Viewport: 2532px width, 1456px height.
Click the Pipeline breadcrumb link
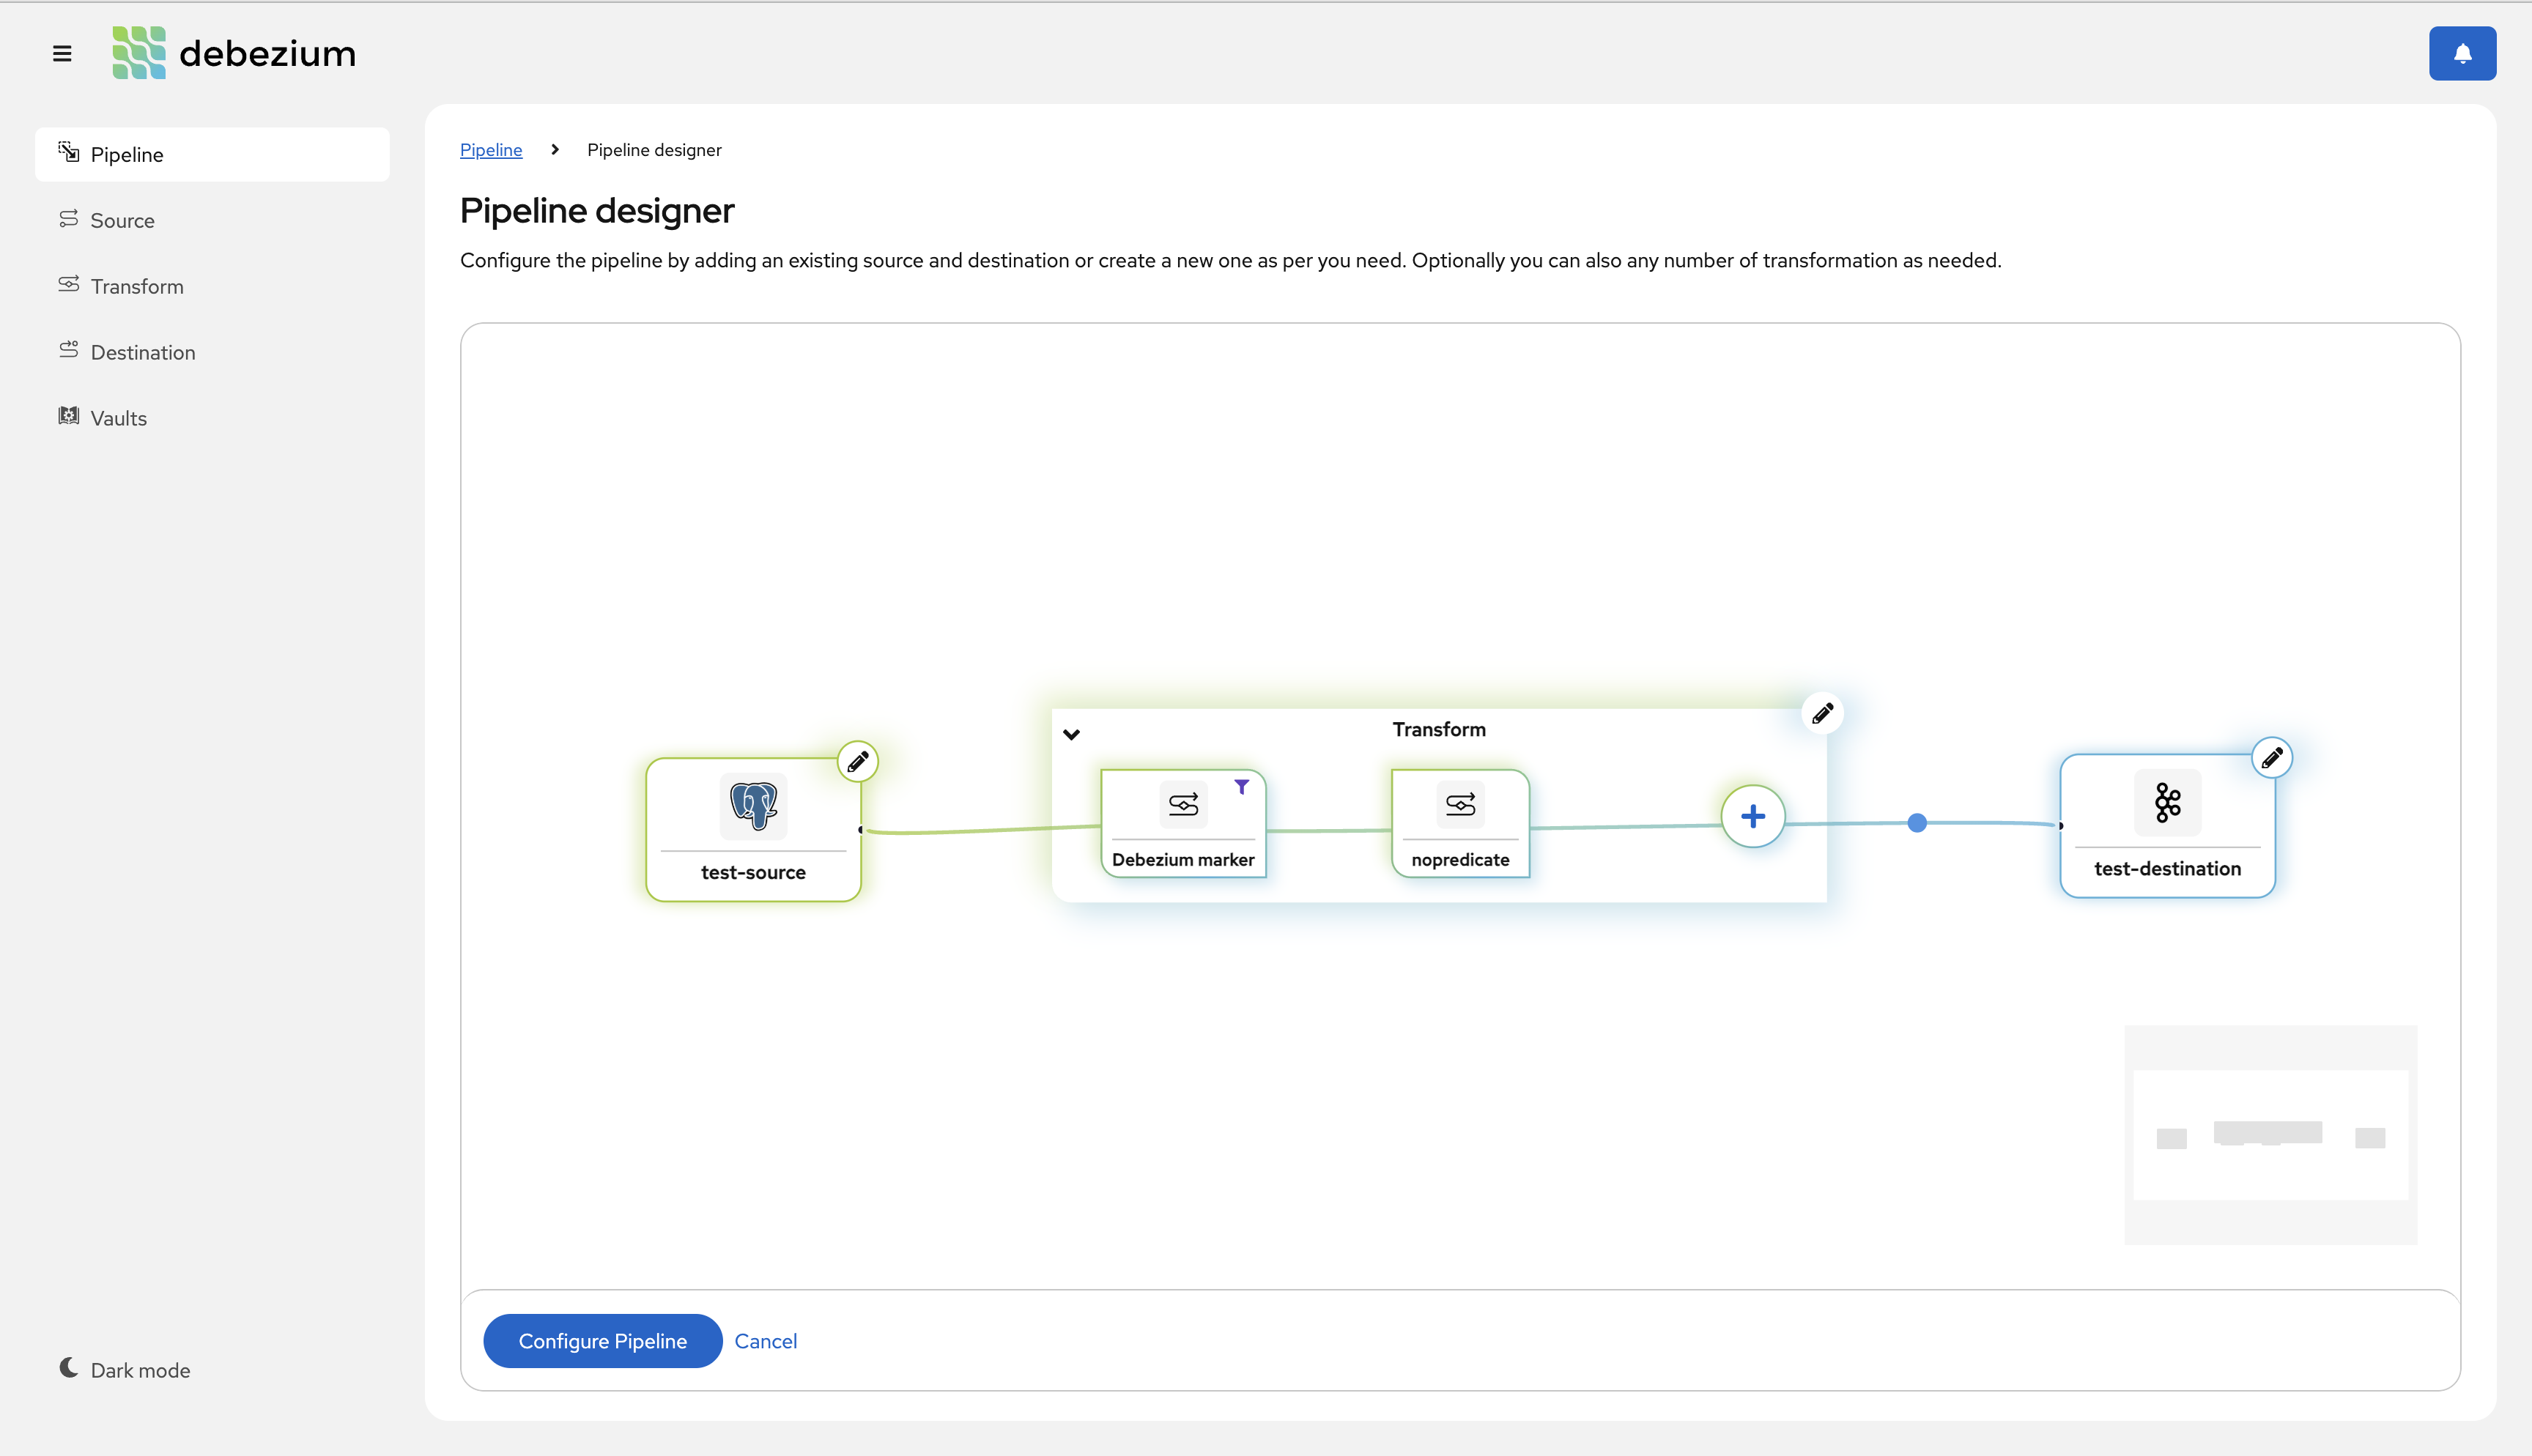tap(490, 150)
